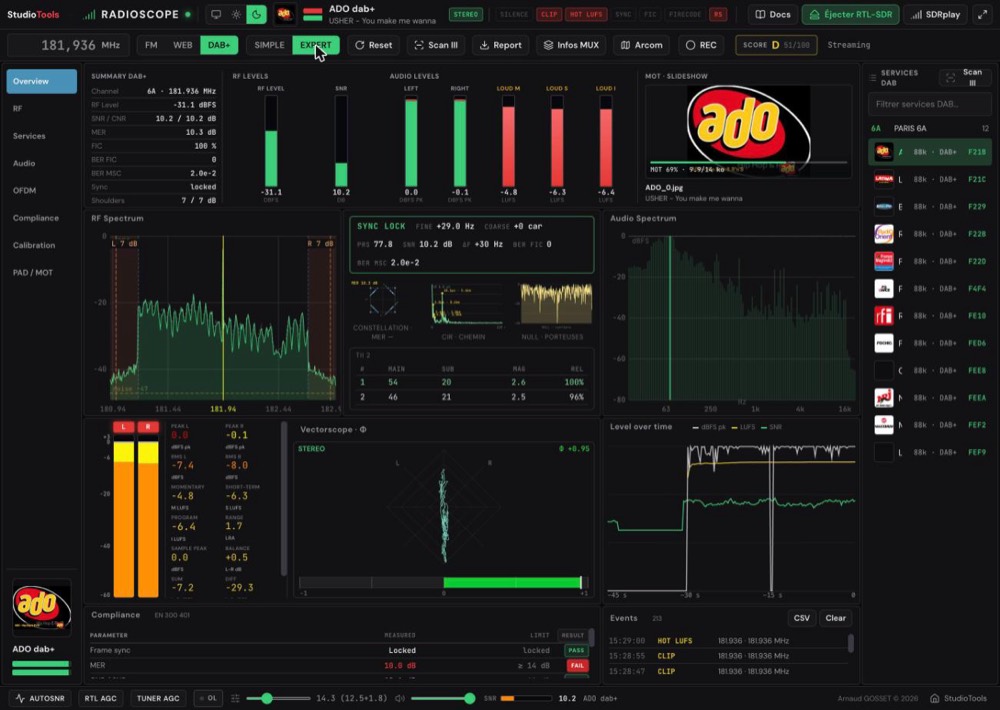Open the Compliance sidebar section
Image resolution: width=1000 pixels, height=710 pixels.
pyautogui.click(x=41, y=218)
